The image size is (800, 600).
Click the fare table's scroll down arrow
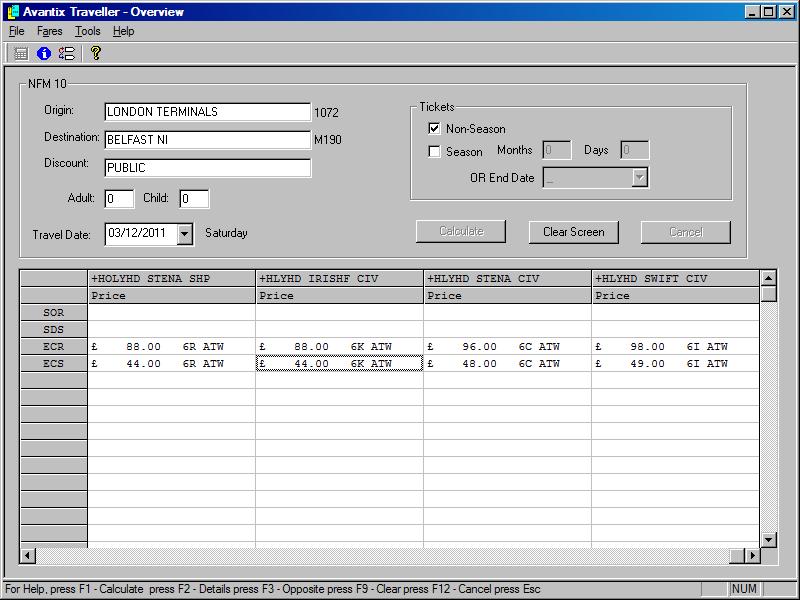click(x=768, y=539)
